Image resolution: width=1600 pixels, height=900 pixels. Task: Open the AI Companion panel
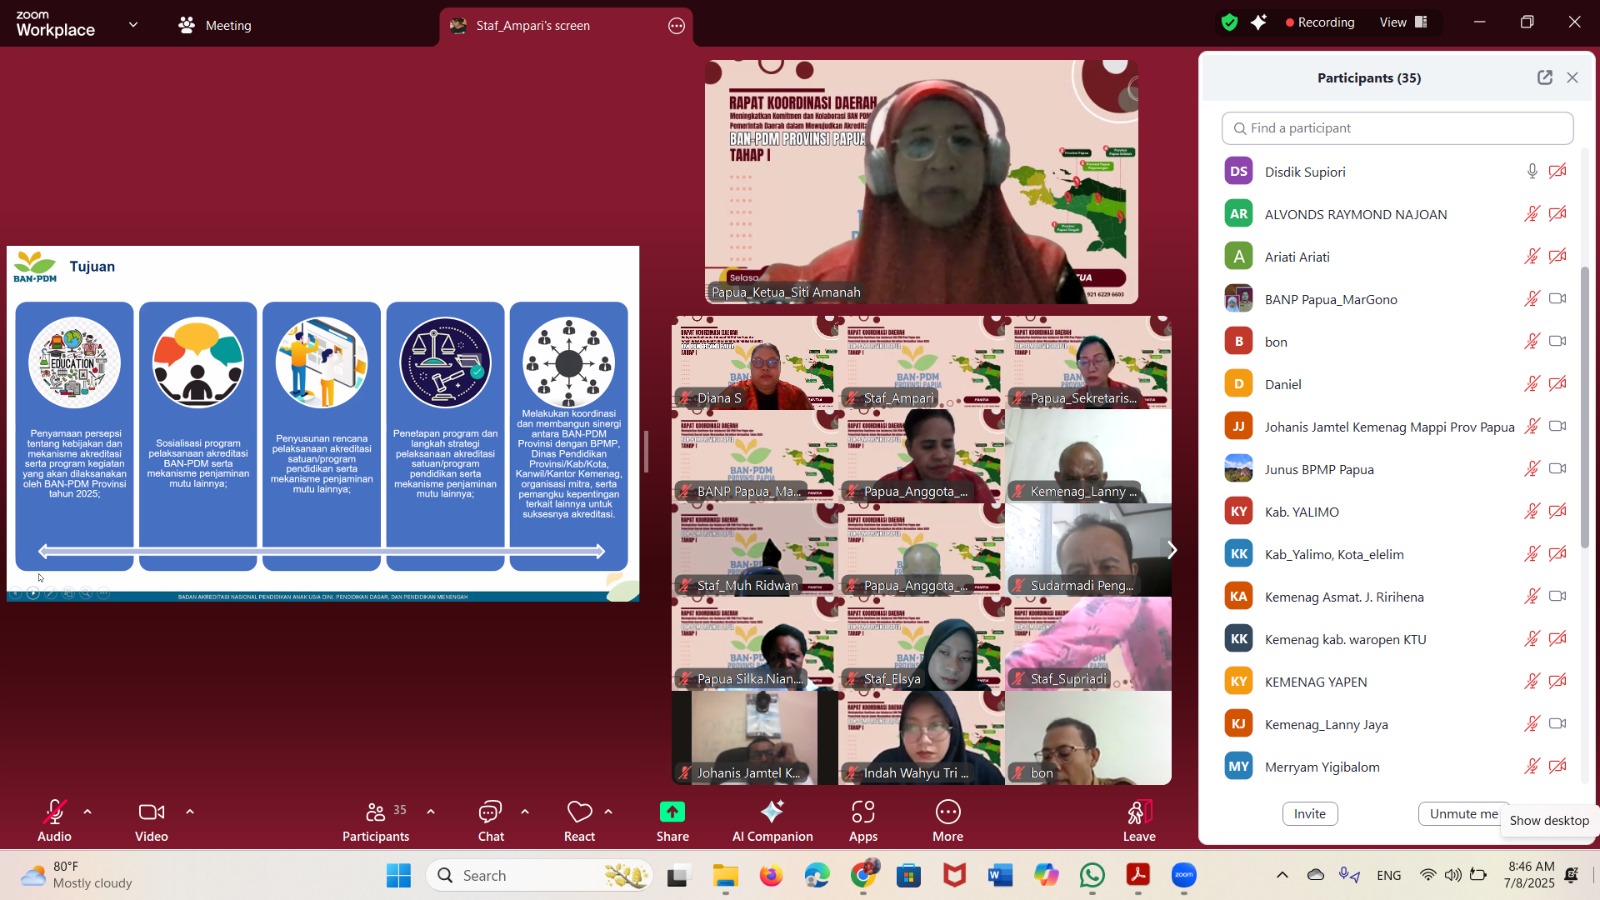tap(772, 812)
